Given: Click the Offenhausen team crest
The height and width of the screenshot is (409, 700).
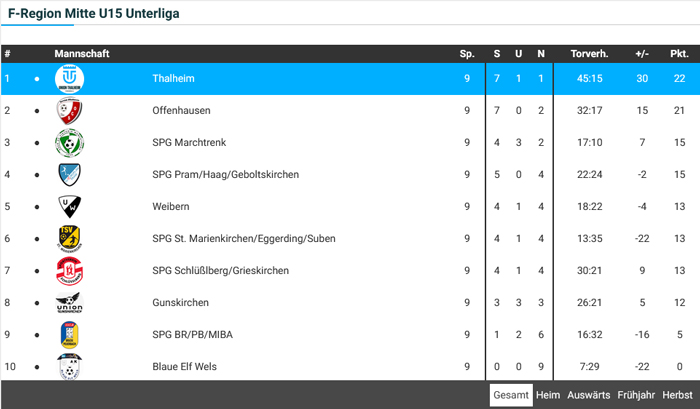Looking at the screenshot, I should [69, 110].
